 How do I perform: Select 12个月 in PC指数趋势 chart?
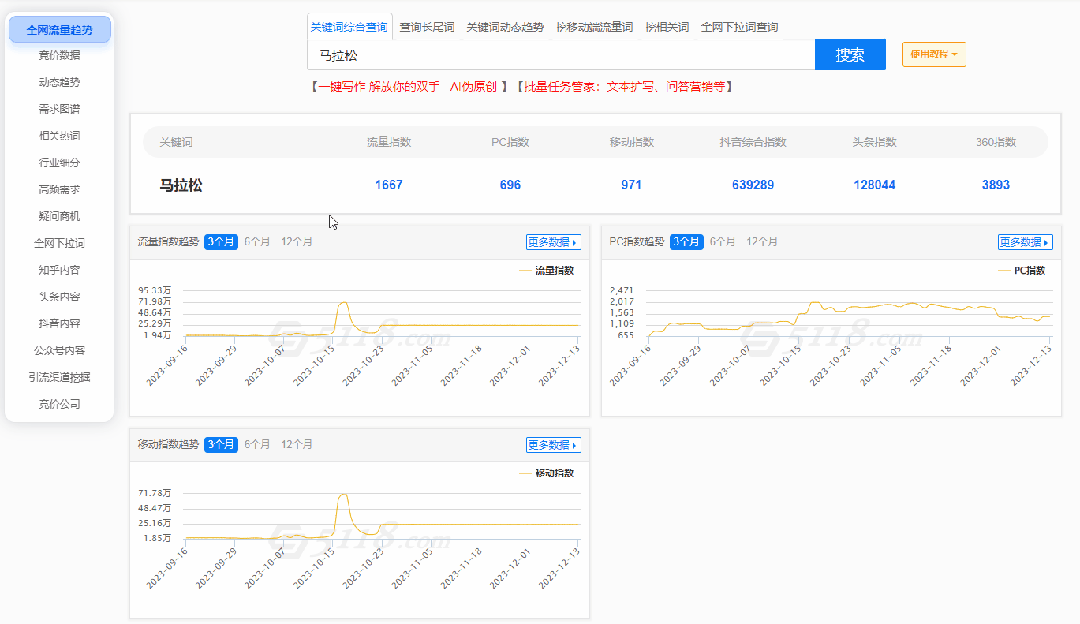click(x=762, y=242)
